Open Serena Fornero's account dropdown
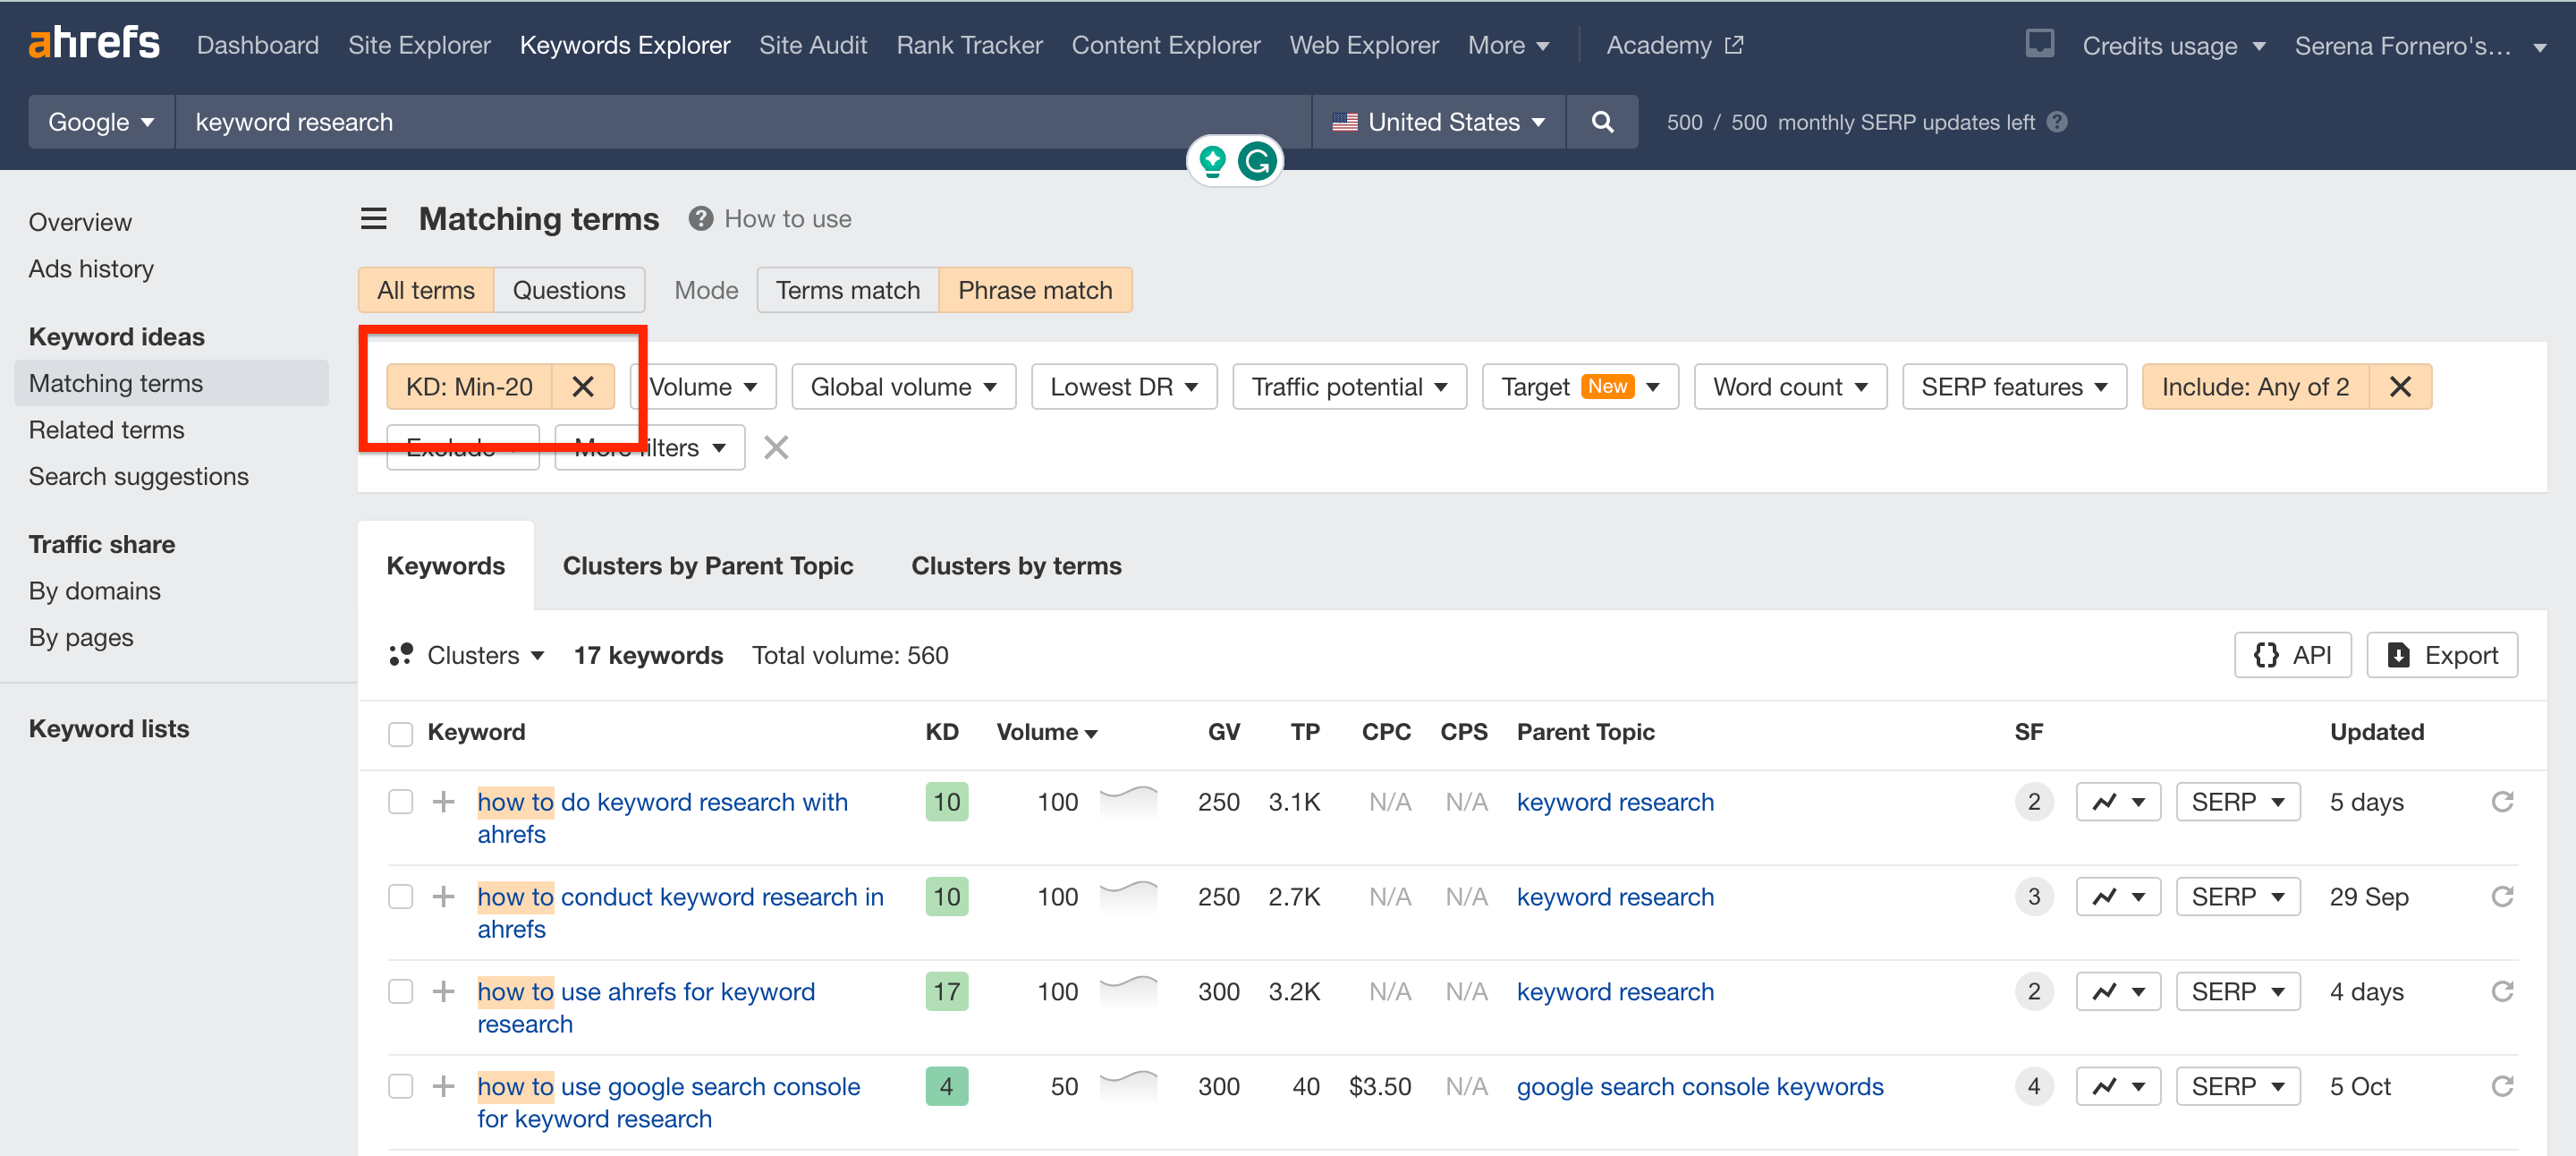Screen dimensions: 2576x1156 tap(2420, 45)
